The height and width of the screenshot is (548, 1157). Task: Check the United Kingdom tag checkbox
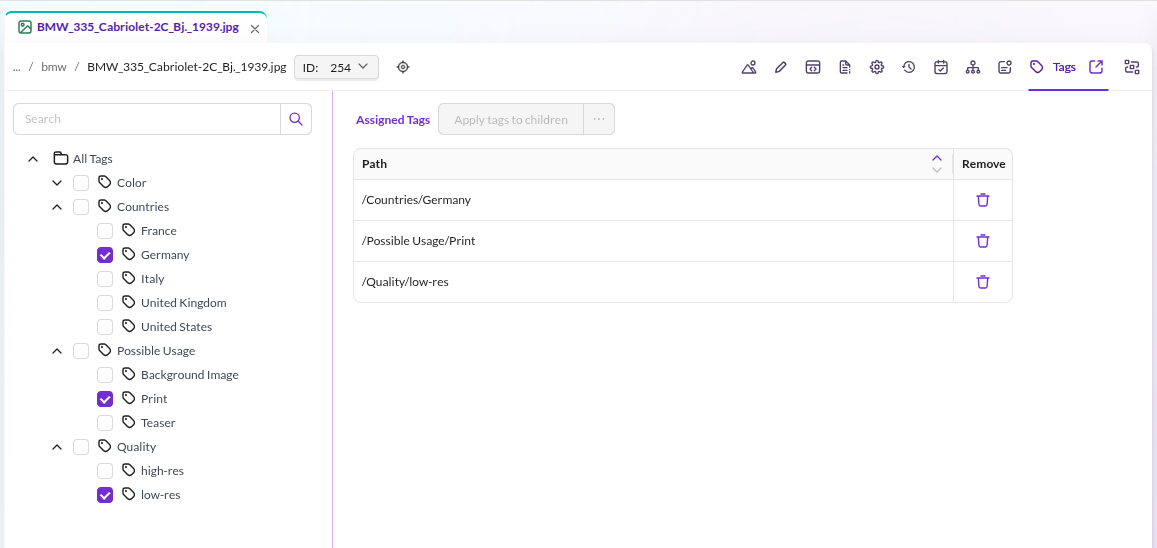click(x=105, y=303)
